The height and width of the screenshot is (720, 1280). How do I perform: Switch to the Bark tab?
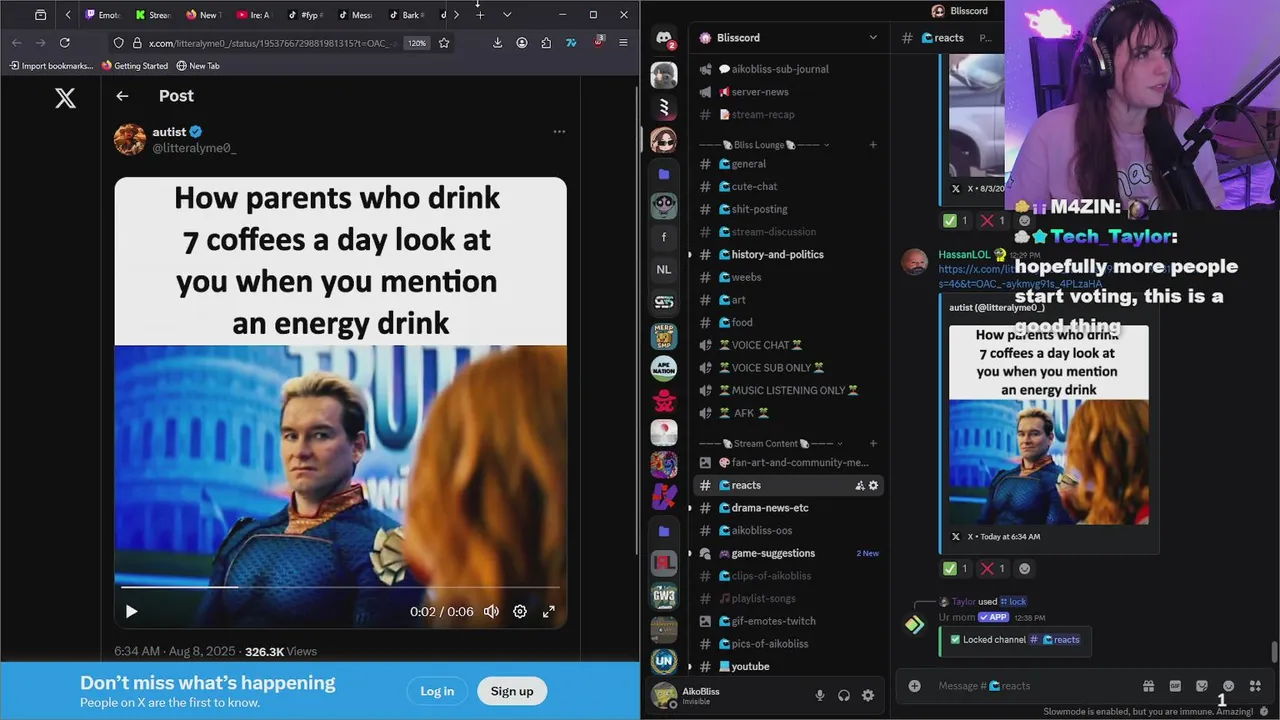click(x=405, y=15)
